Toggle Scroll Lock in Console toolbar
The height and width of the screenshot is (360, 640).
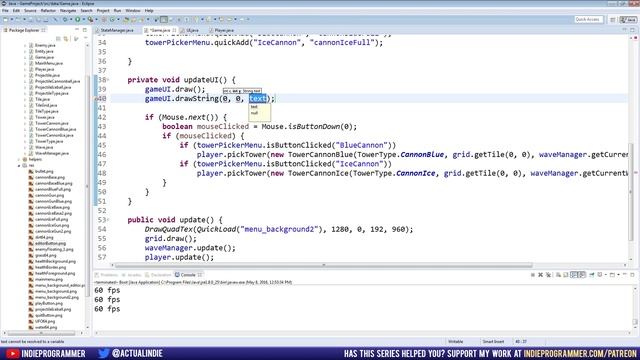coord(566,275)
